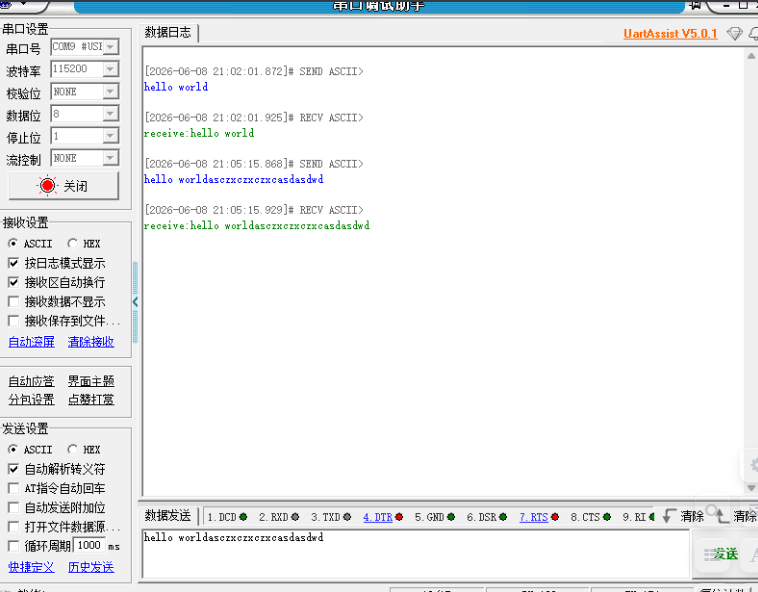Open the 历史发送 link
This screenshot has height=592, width=758.
click(x=91, y=567)
